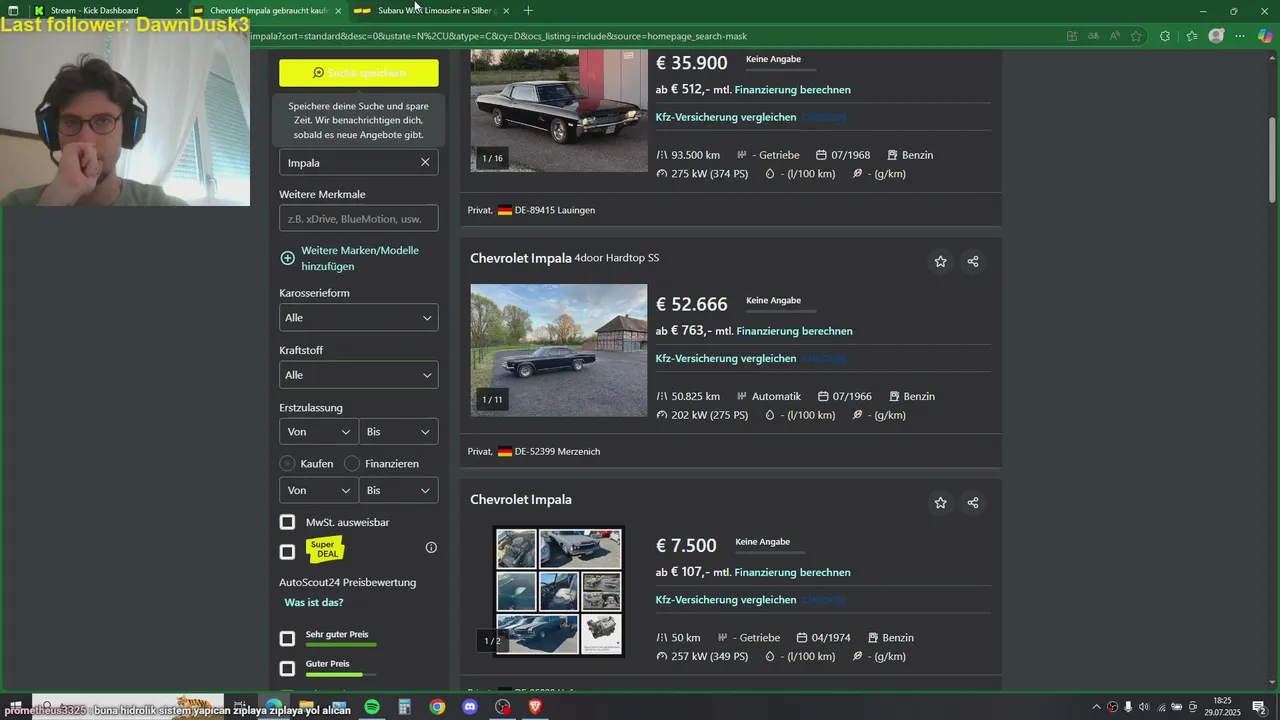Open the notification center in the taskbar
Image resolution: width=1280 pixels, height=720 pixels.
(1259, 707)
